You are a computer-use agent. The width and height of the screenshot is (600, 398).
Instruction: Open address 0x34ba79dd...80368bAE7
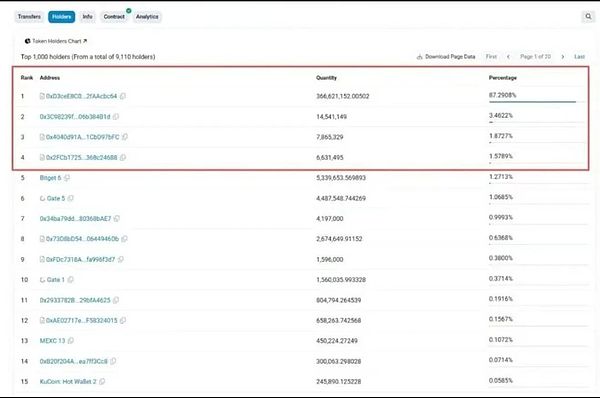tap(75, 219)
